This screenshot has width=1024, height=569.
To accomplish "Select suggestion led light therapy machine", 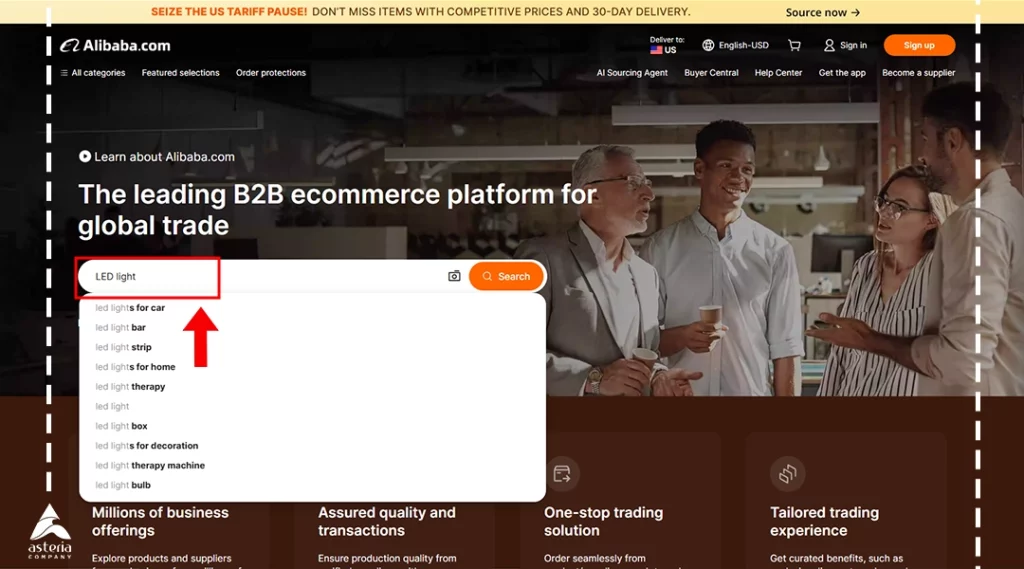I will (312, 465).
